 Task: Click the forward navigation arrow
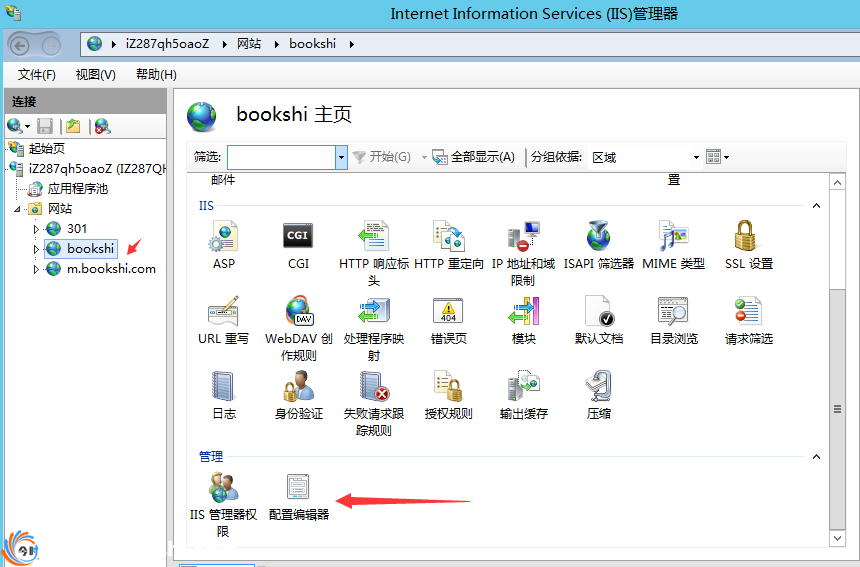[51, 45]
